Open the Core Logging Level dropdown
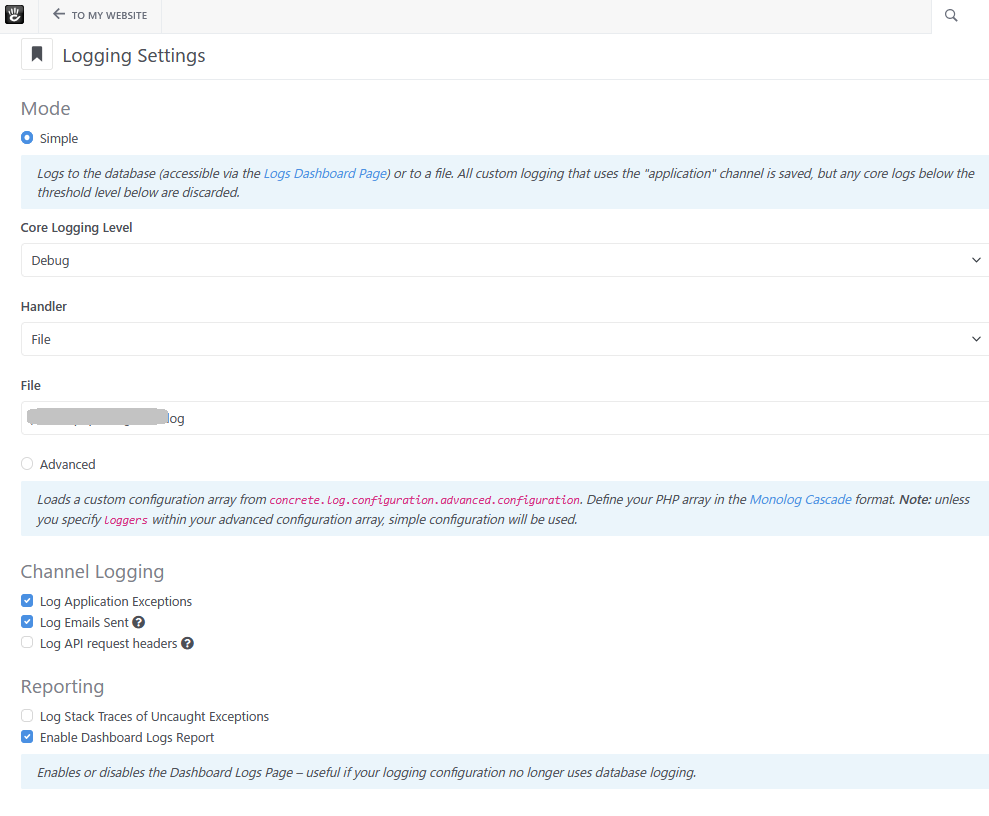 coord(504,260)
